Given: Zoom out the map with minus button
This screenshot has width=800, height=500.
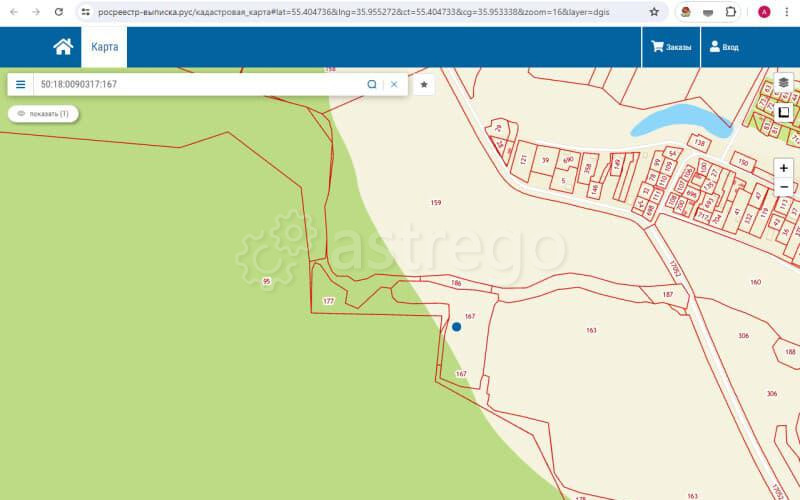Looking at the screenshot, I should click(x=783, y=187).
